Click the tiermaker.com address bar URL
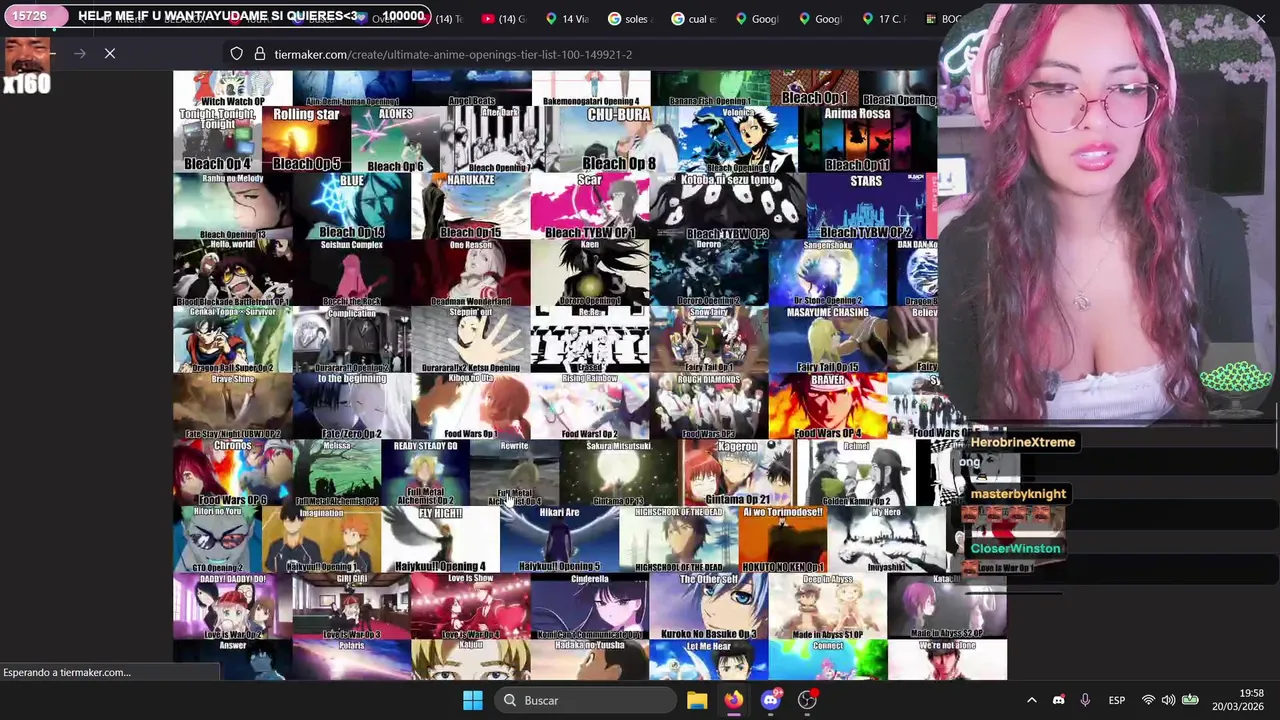The width and height of the screenshot is (1280, 720). tap(453, 54)
